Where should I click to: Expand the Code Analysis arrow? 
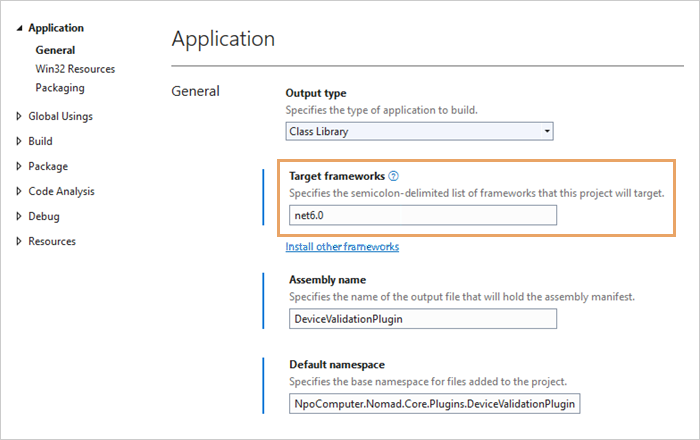tap(19, 191)
